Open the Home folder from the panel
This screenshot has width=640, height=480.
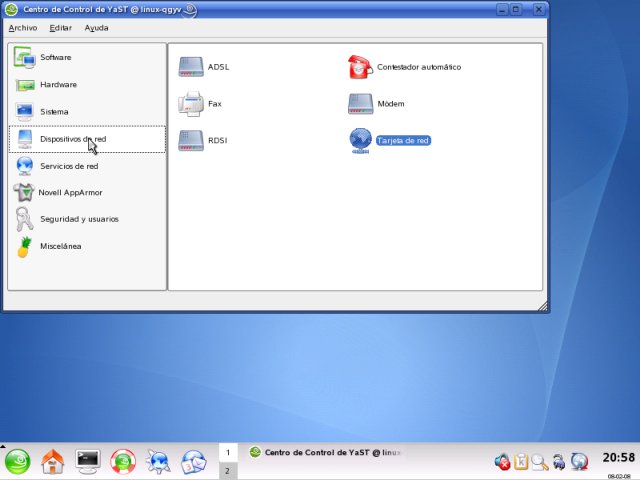click(53, 462)
